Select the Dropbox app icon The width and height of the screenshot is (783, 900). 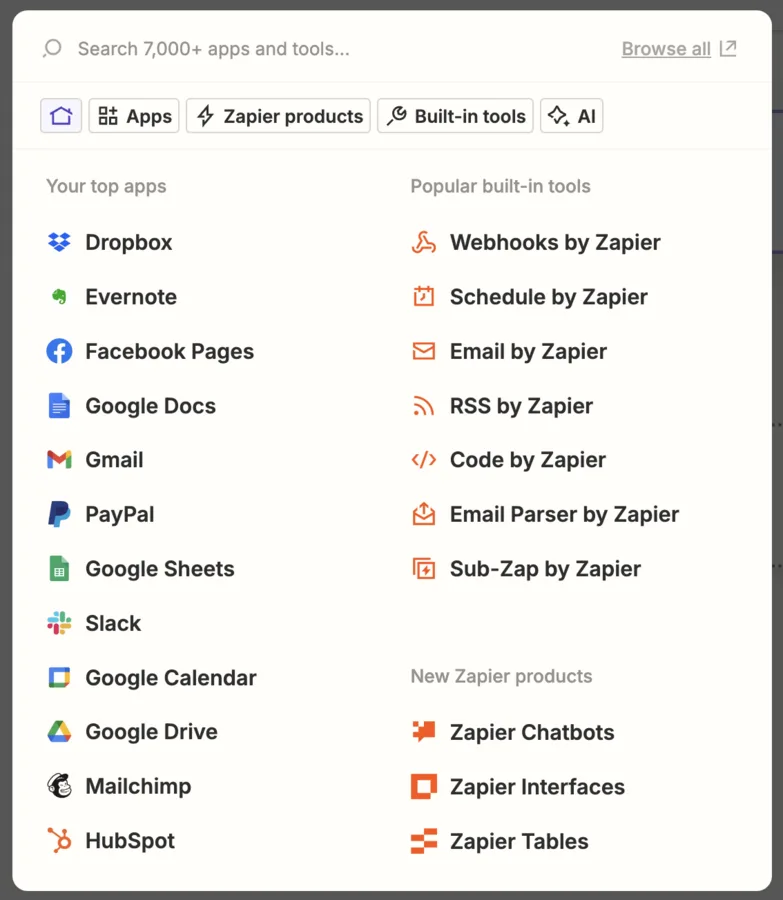point(59,242)
